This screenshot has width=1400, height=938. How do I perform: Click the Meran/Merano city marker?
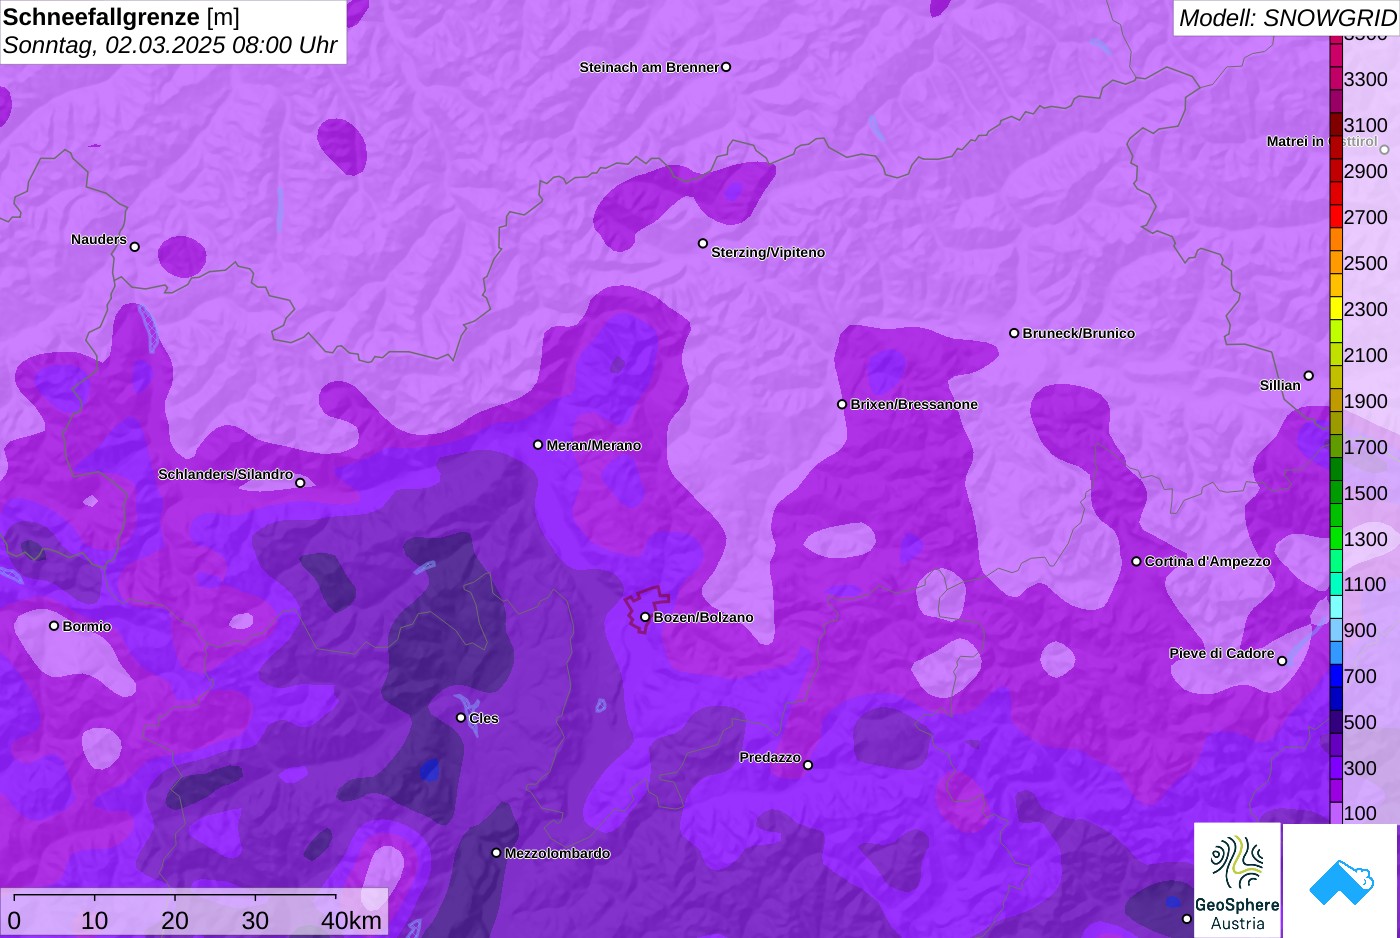point(538,445)
